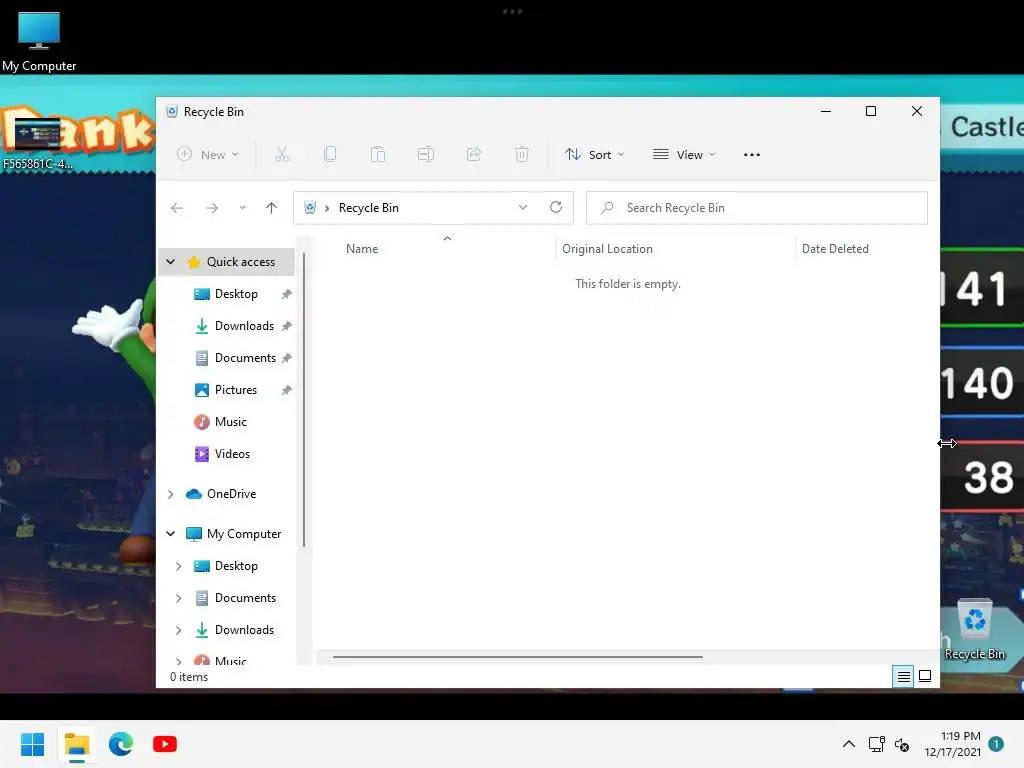Click Recycle Bin breadcrumb in address bar
The height and width of the screenshot is (768, 1024).
tap(368, 208)
